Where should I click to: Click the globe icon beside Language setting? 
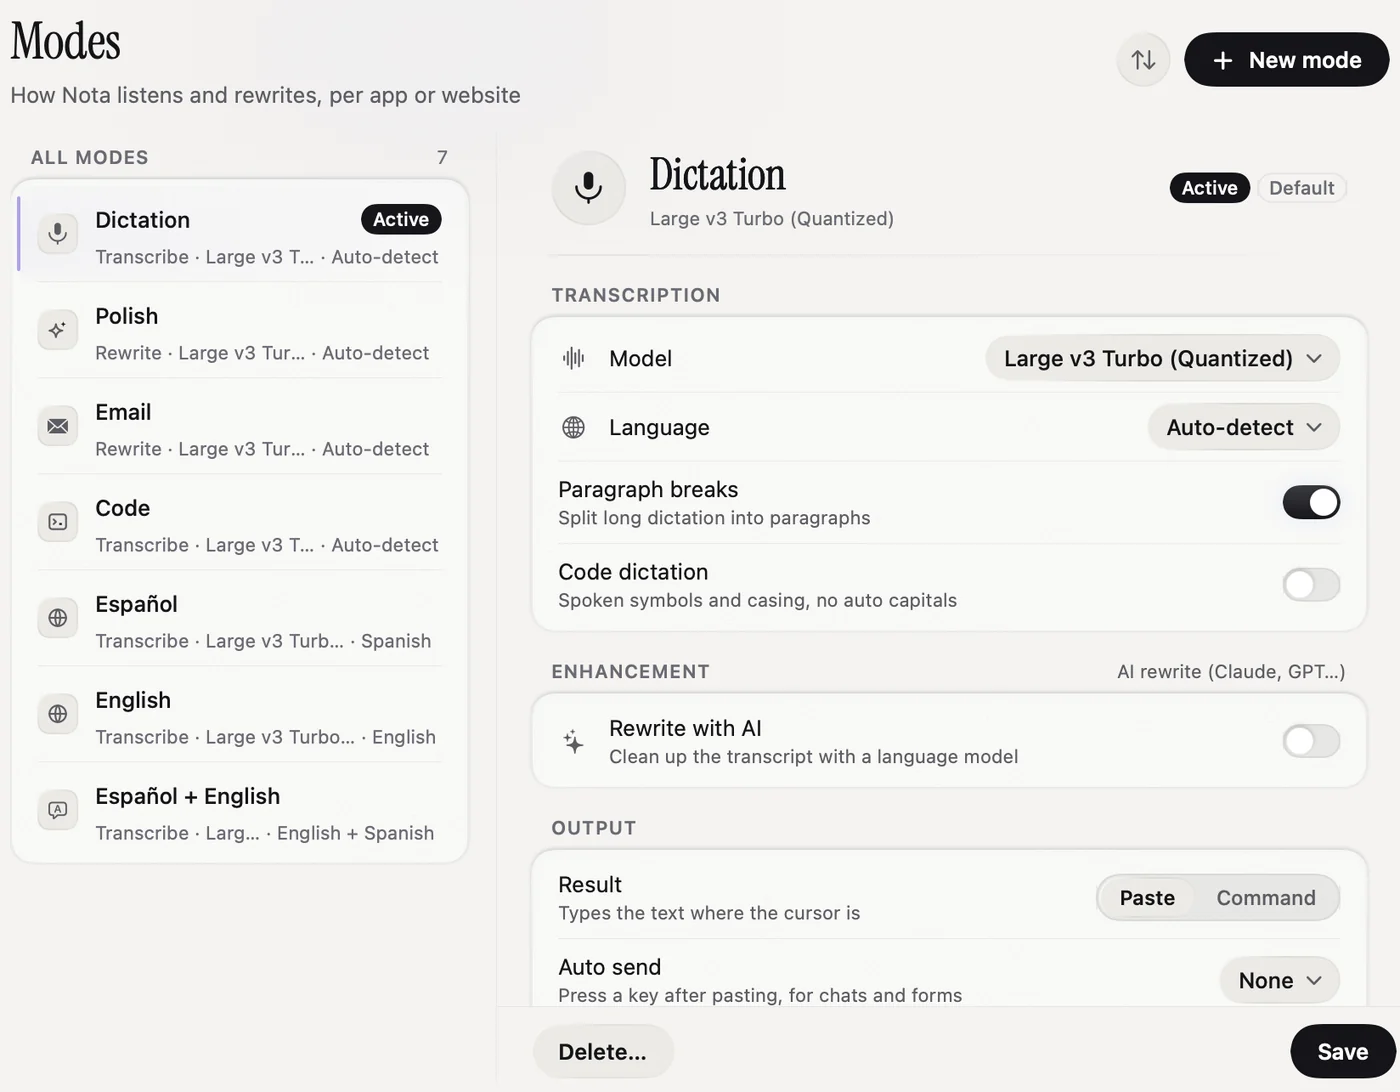tap(573, 427)
